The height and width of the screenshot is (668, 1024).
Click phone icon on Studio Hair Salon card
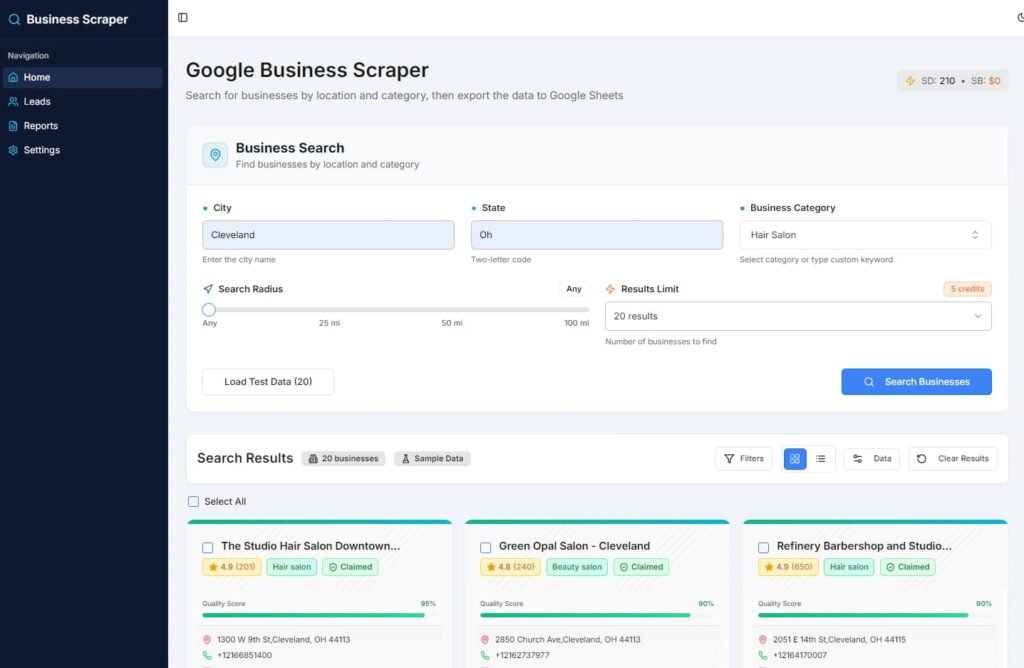pos(207,655)
